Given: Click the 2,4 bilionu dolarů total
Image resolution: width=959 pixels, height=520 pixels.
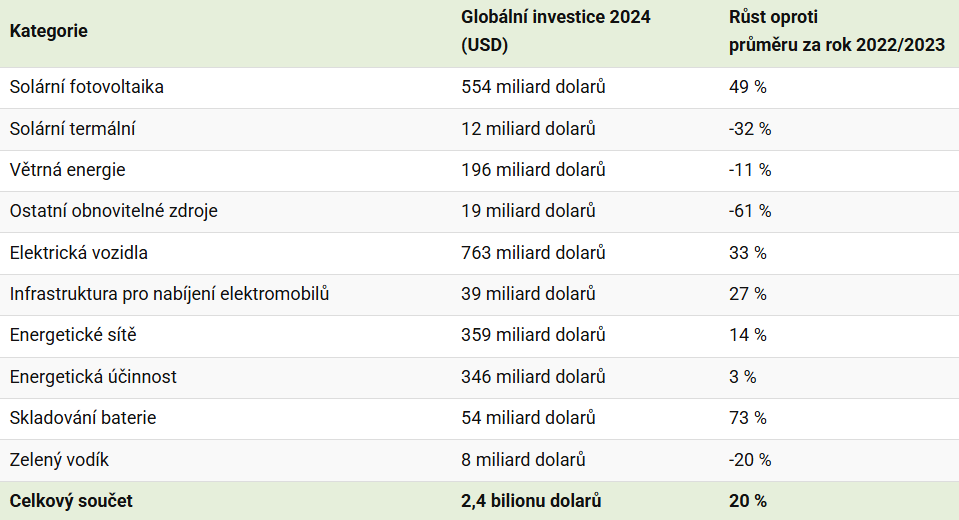Looking at the screenshot, I should (531, 501).
